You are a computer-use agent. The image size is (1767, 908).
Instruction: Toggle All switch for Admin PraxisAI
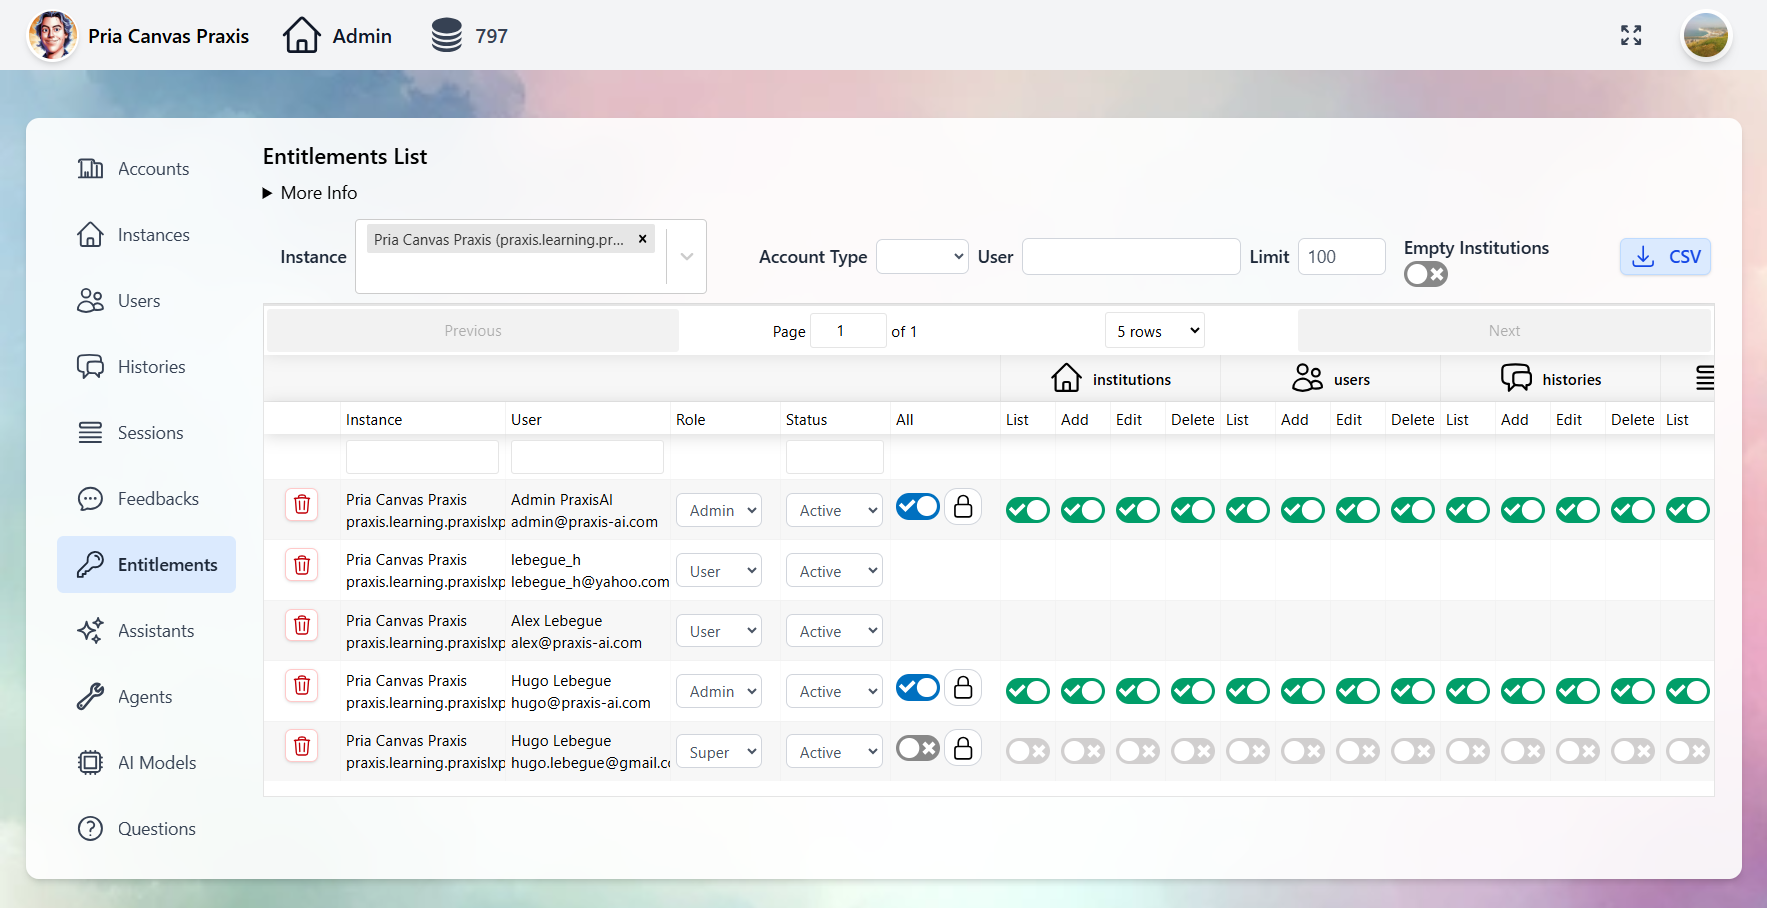coord(918,507)
